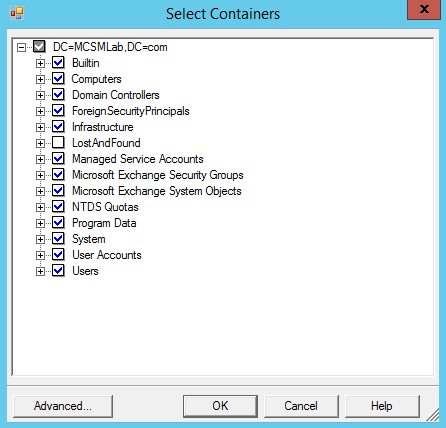Uncheck the Program Data checkbox
This screenshot has width=446, height=428.
[x=58, y=222]
